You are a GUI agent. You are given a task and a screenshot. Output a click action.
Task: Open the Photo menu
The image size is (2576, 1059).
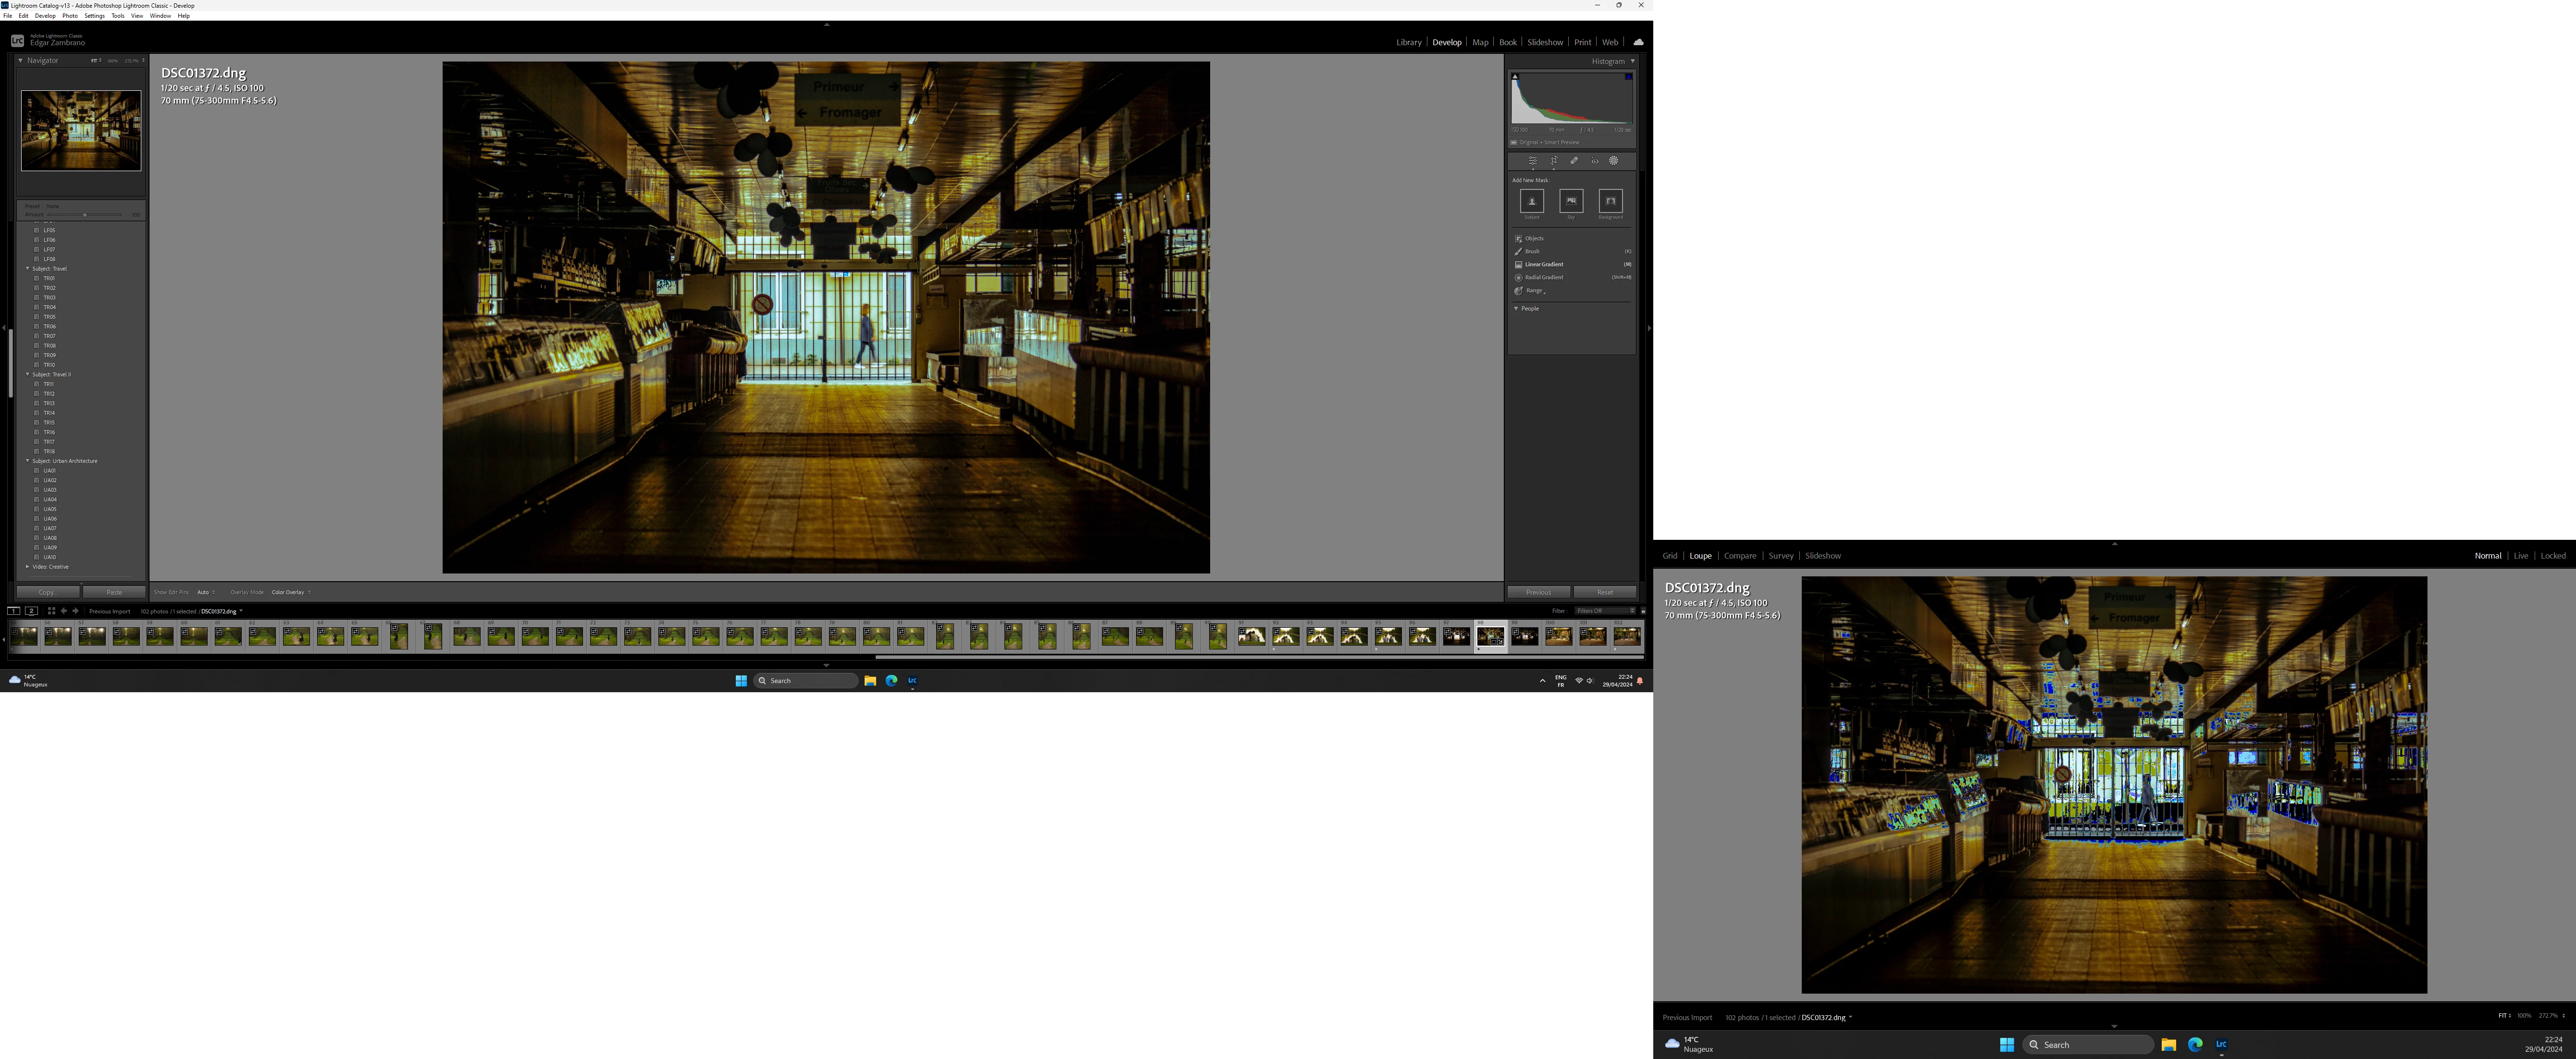click(x=70, y=16)
